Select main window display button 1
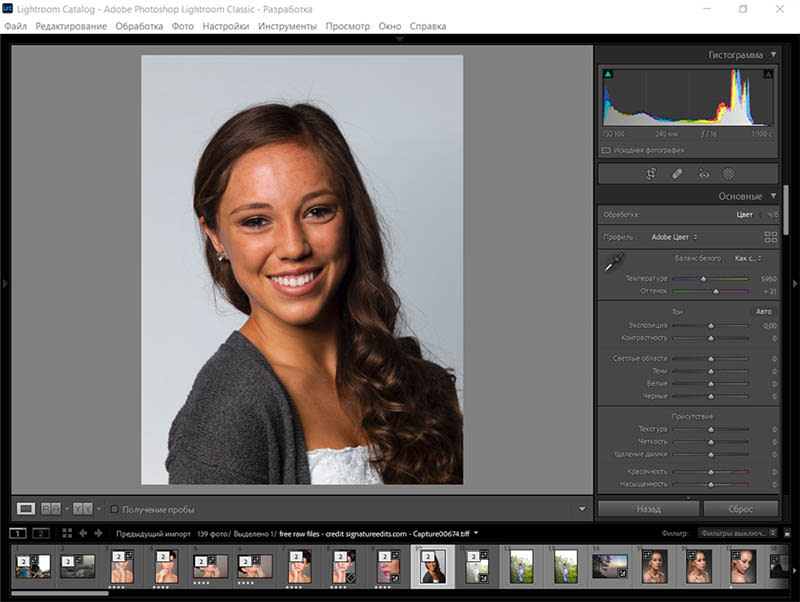 tap(18, 534)
